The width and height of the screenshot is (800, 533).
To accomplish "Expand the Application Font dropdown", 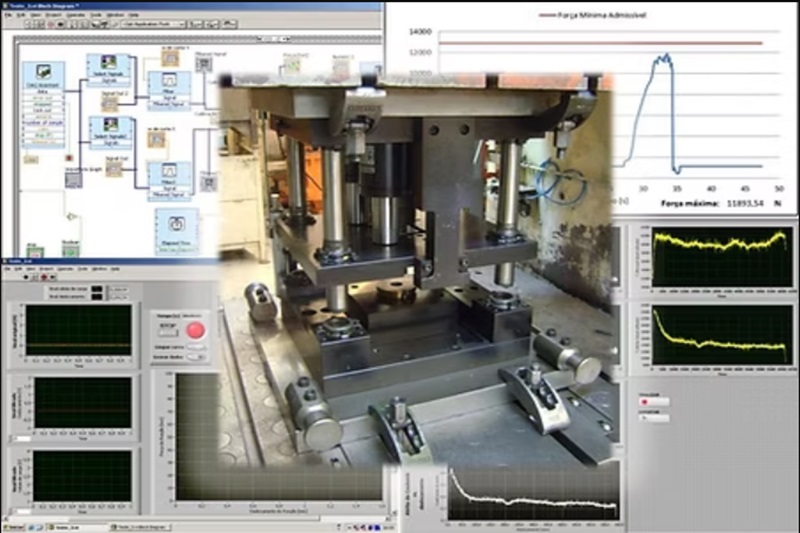I will pos(153,24).
